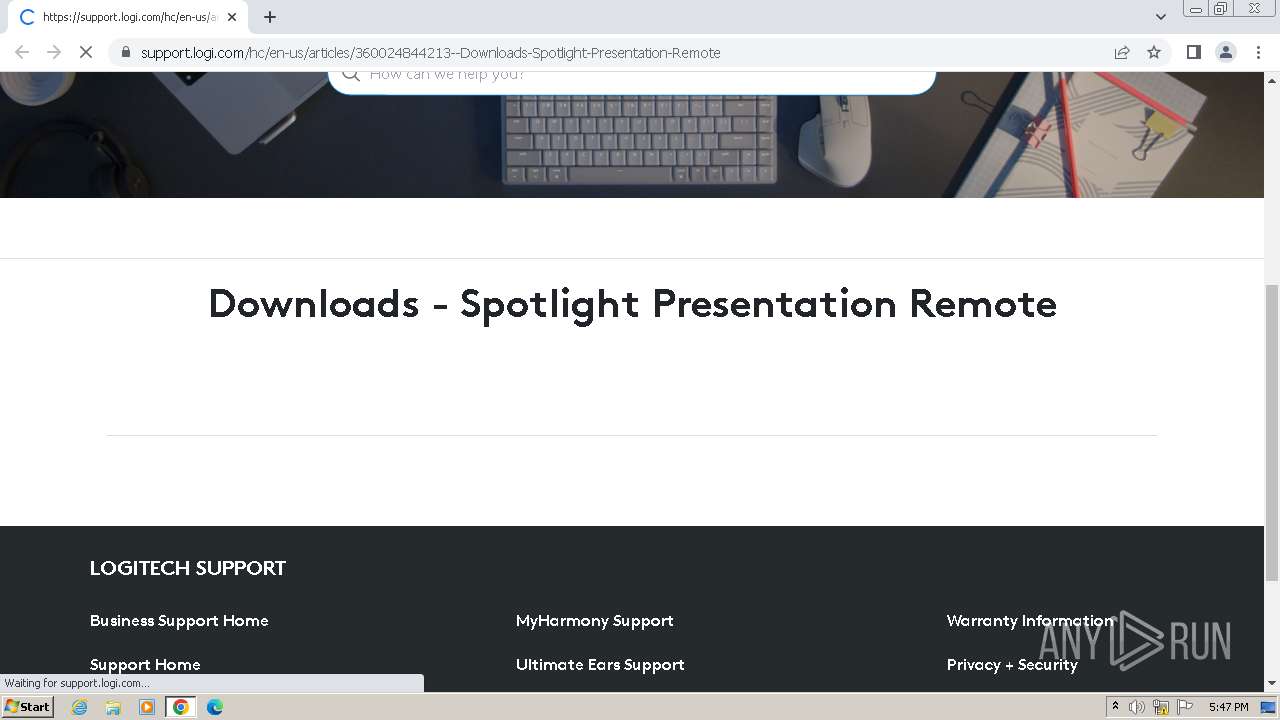
Task: Launch Microsoft Edge from the taskbar
Action: (x=214, y=707)
